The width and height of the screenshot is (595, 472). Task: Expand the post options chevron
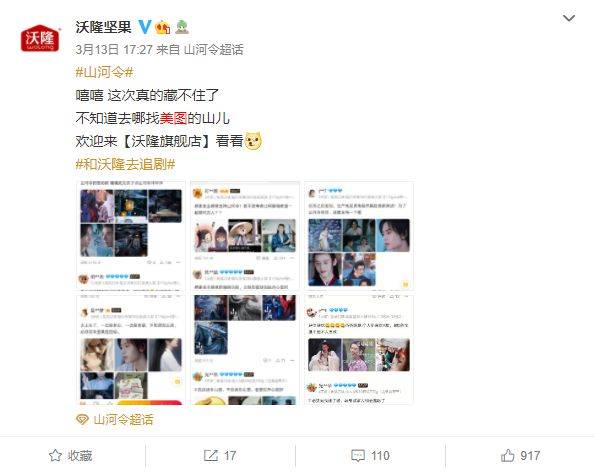pyautogui.click(x=568, y=18)
